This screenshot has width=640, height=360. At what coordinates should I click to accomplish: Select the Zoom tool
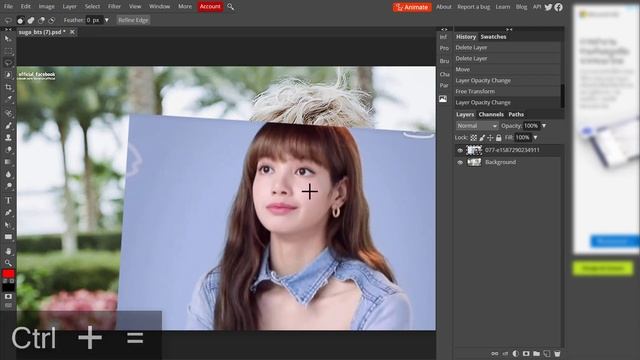pos(8,263)
